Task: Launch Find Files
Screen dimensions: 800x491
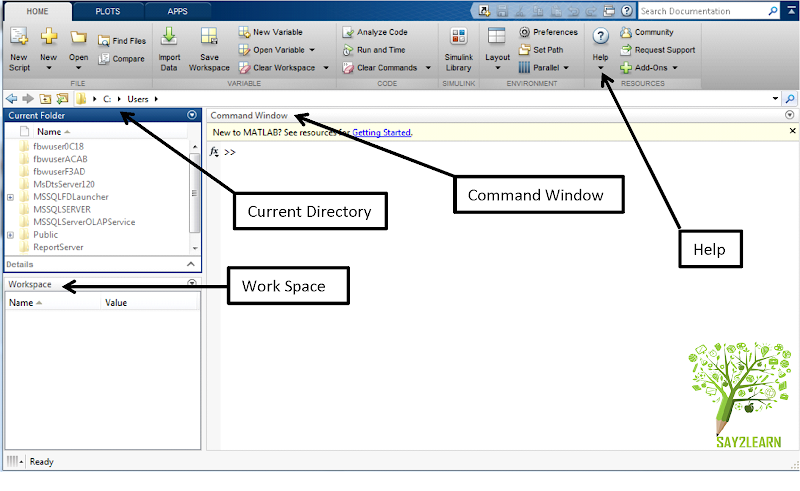Action: [122, 41]
